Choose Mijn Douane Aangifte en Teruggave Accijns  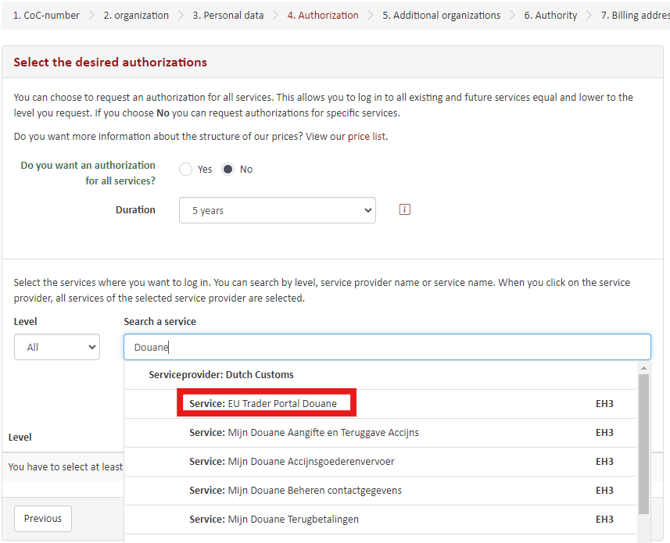380,432
